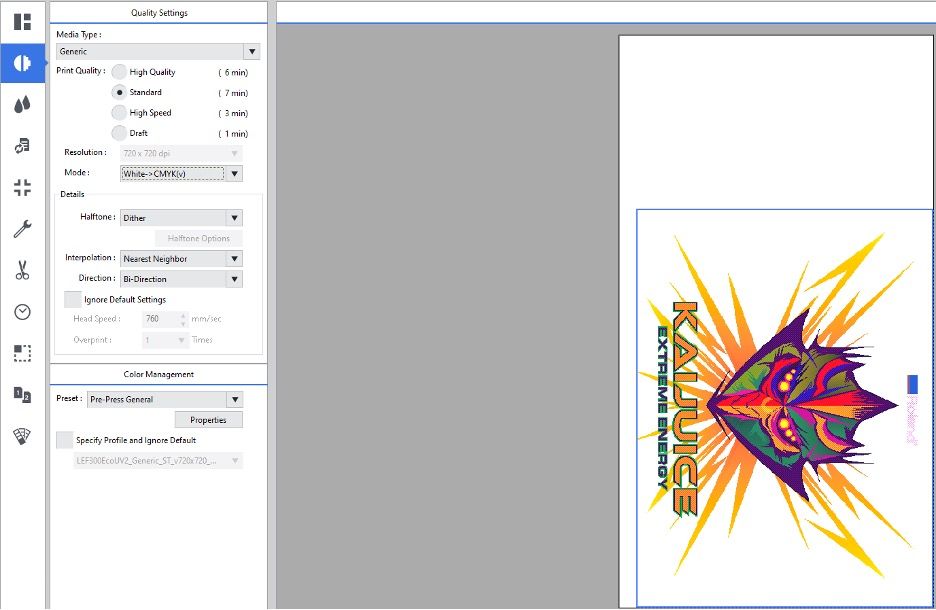Select High Quality print option
This screenshot has height=610, width=936.
[x=120, y=72]
